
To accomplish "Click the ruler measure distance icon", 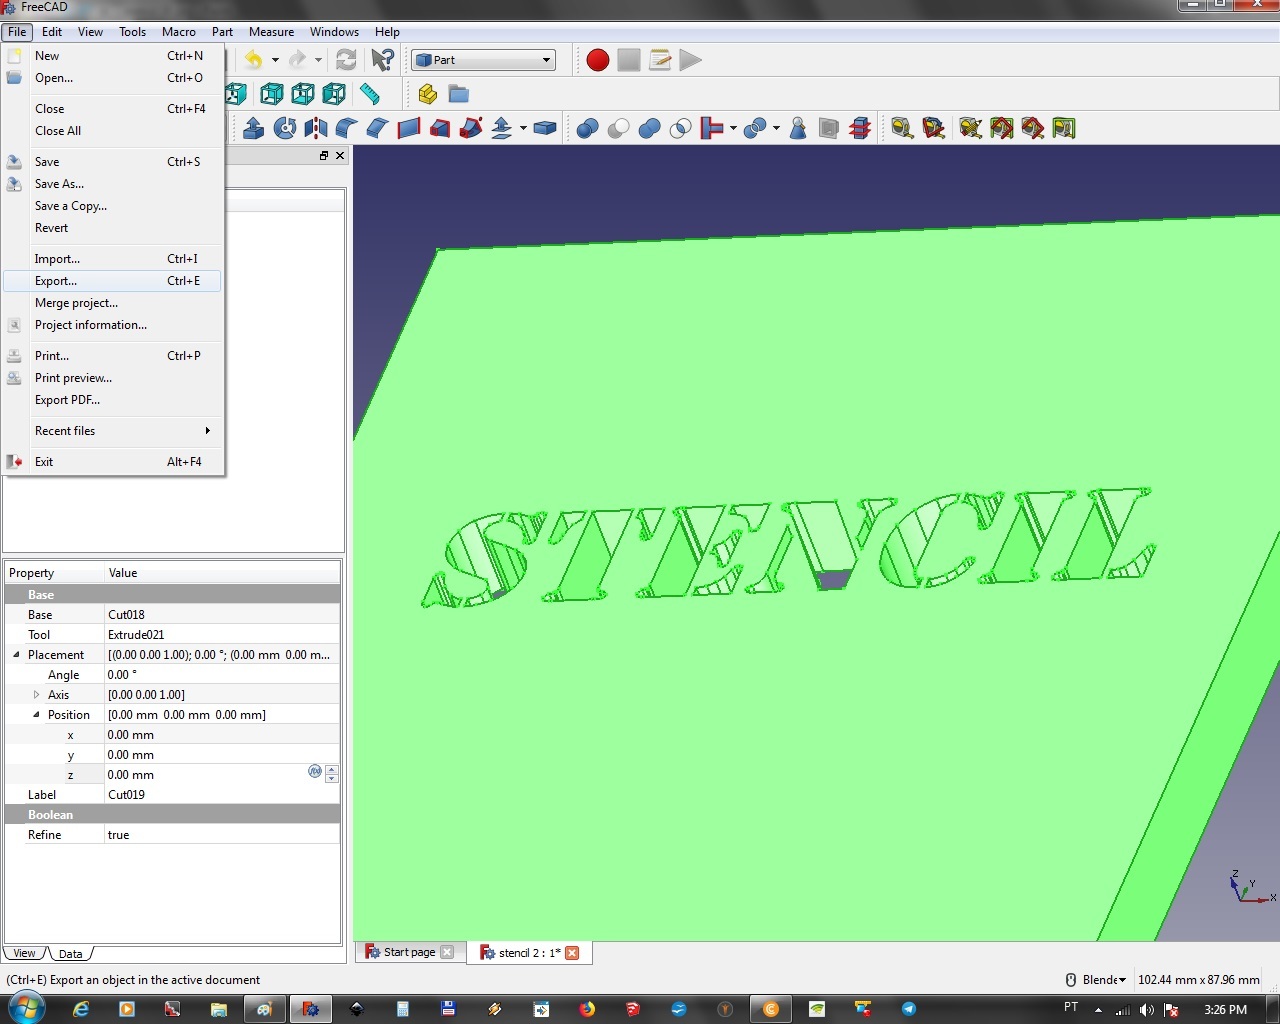I will tap(370, 94).
